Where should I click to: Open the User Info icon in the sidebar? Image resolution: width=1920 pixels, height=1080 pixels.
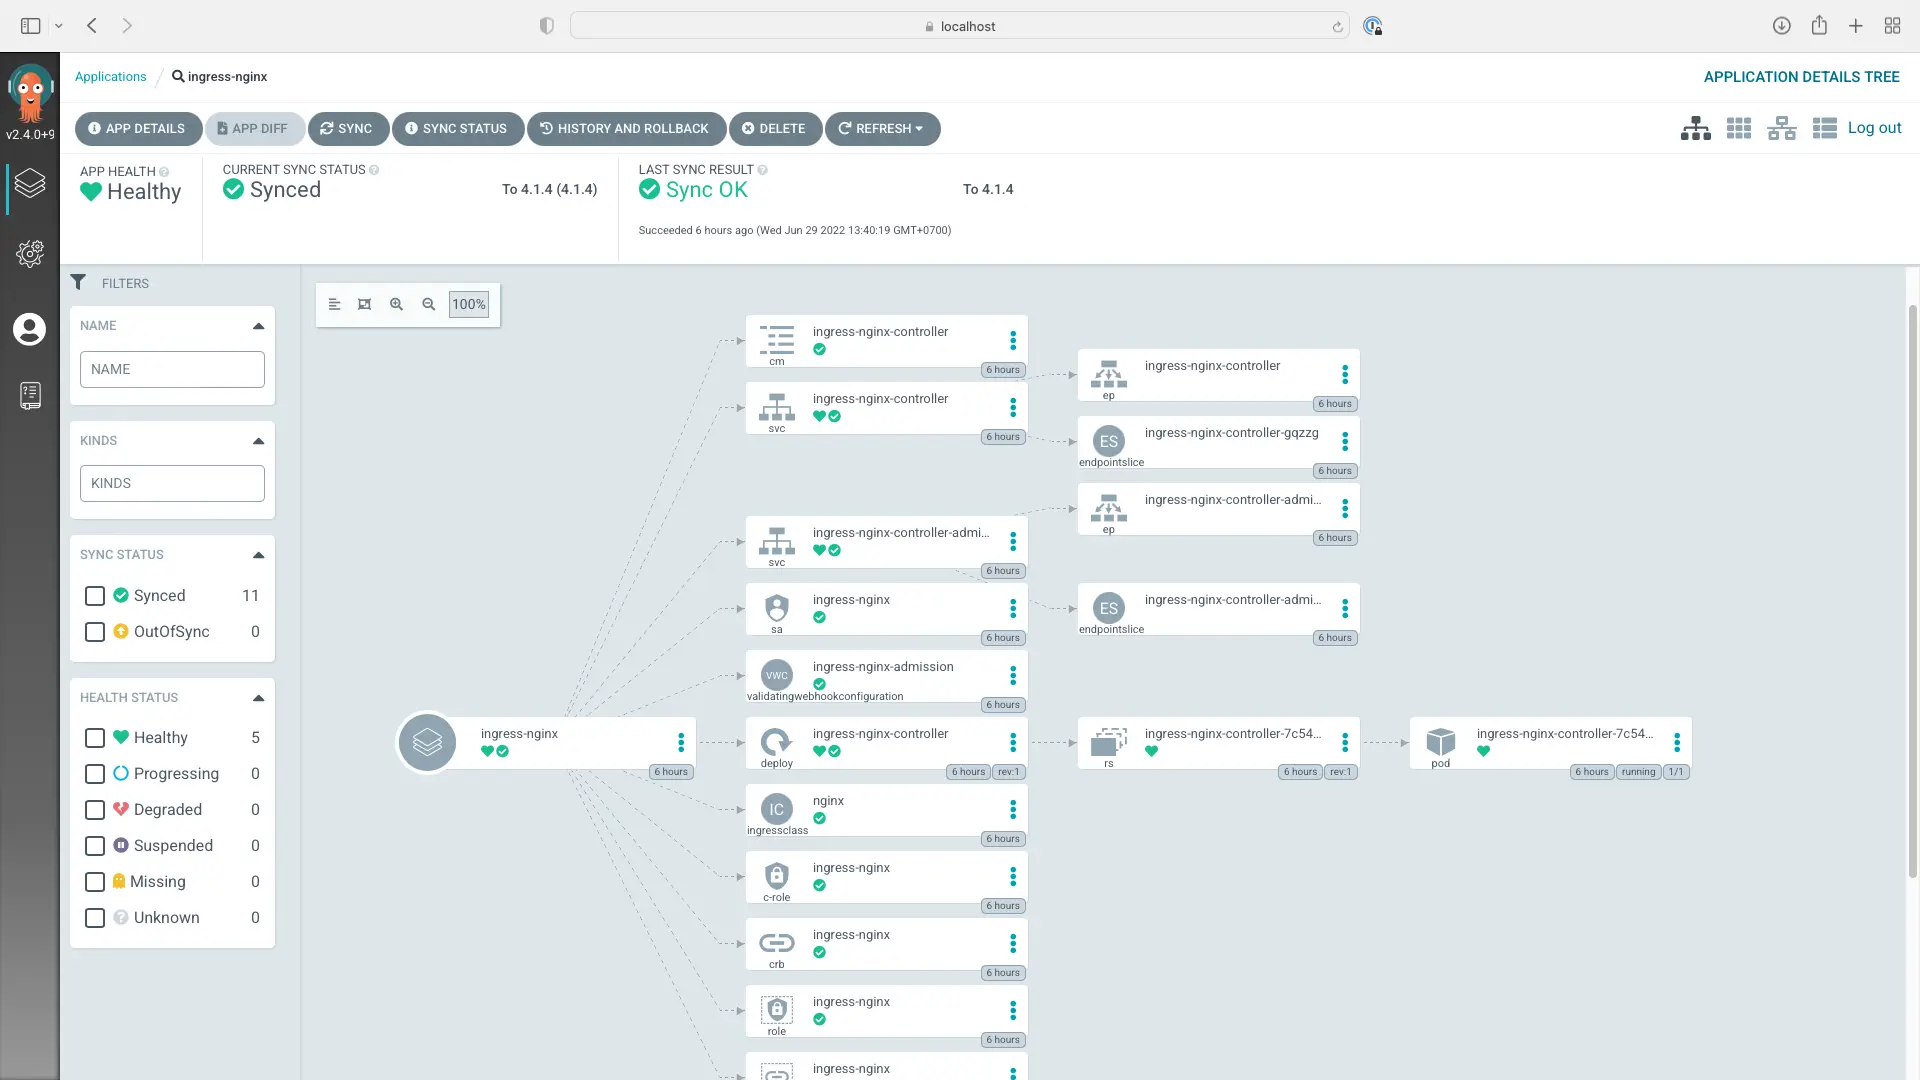click(x=29, y=329)
